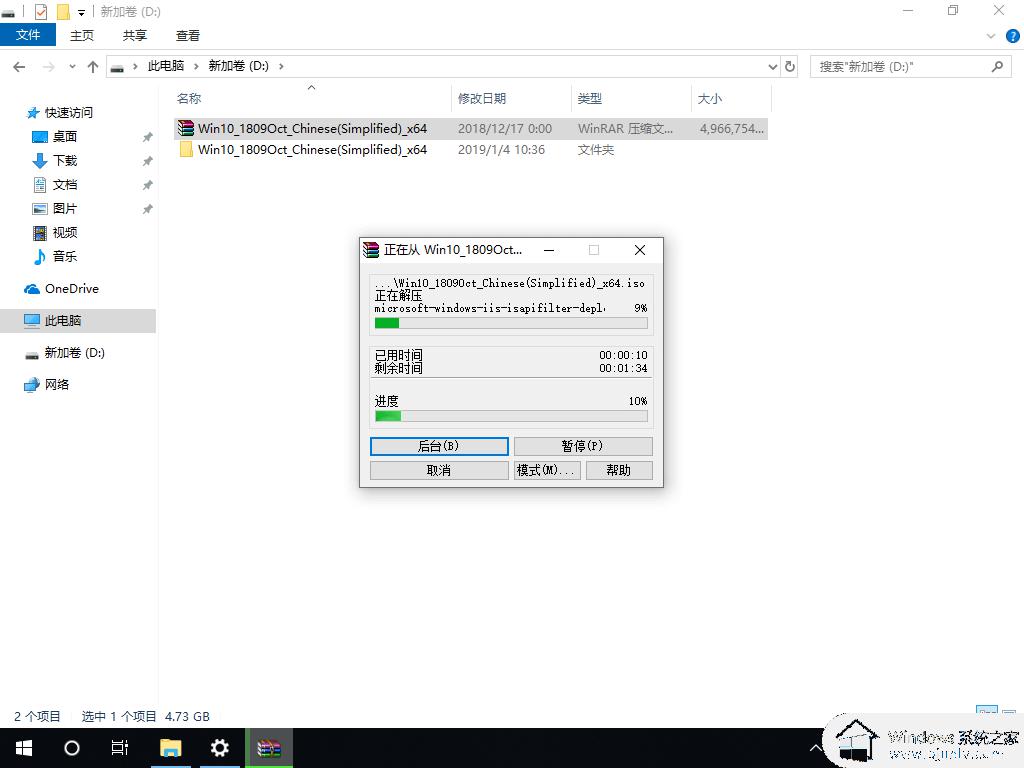Open 桌面 in quick access
This screenshot has width=1024, height=768.
pyautogui.click(x=65, y=136)
